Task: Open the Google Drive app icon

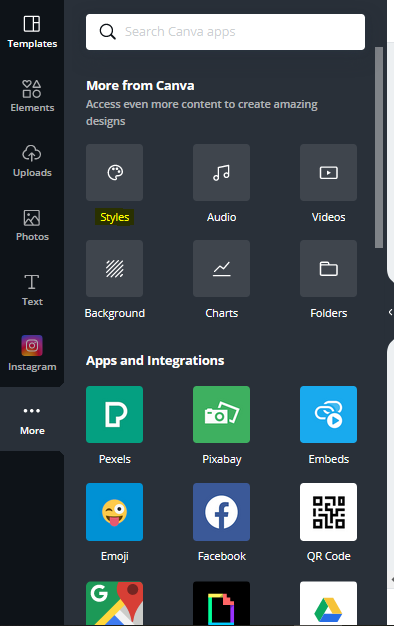Action: coord(329,603)
